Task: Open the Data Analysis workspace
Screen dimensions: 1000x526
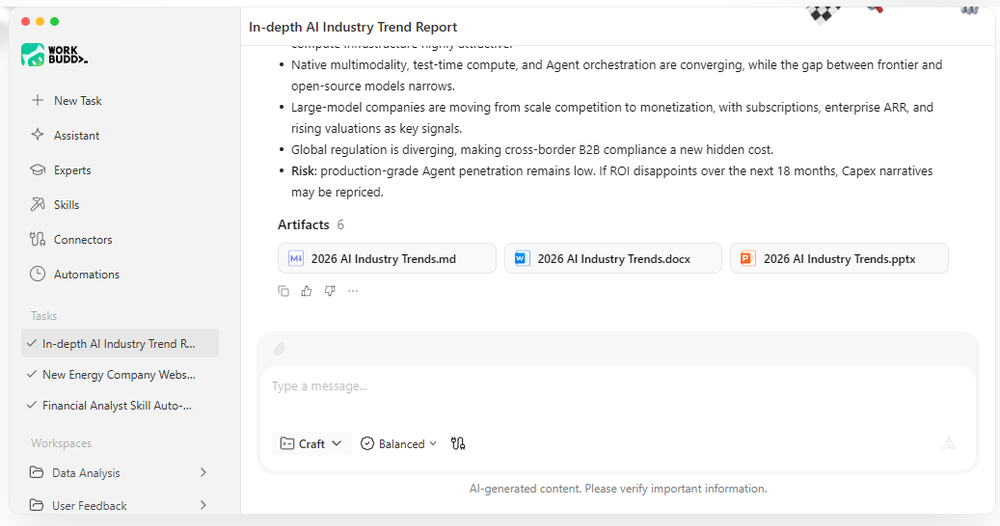Action: tap(120, 472)
